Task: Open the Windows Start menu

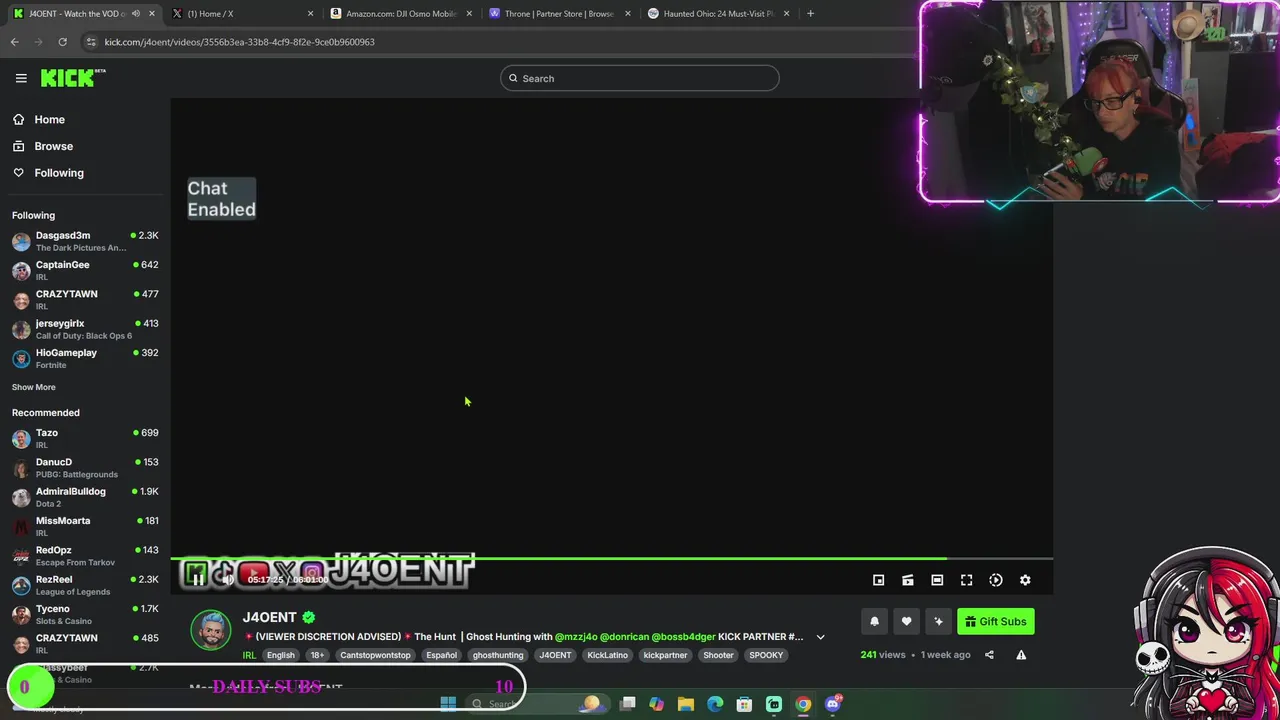Action: click(x=448, y=704)
